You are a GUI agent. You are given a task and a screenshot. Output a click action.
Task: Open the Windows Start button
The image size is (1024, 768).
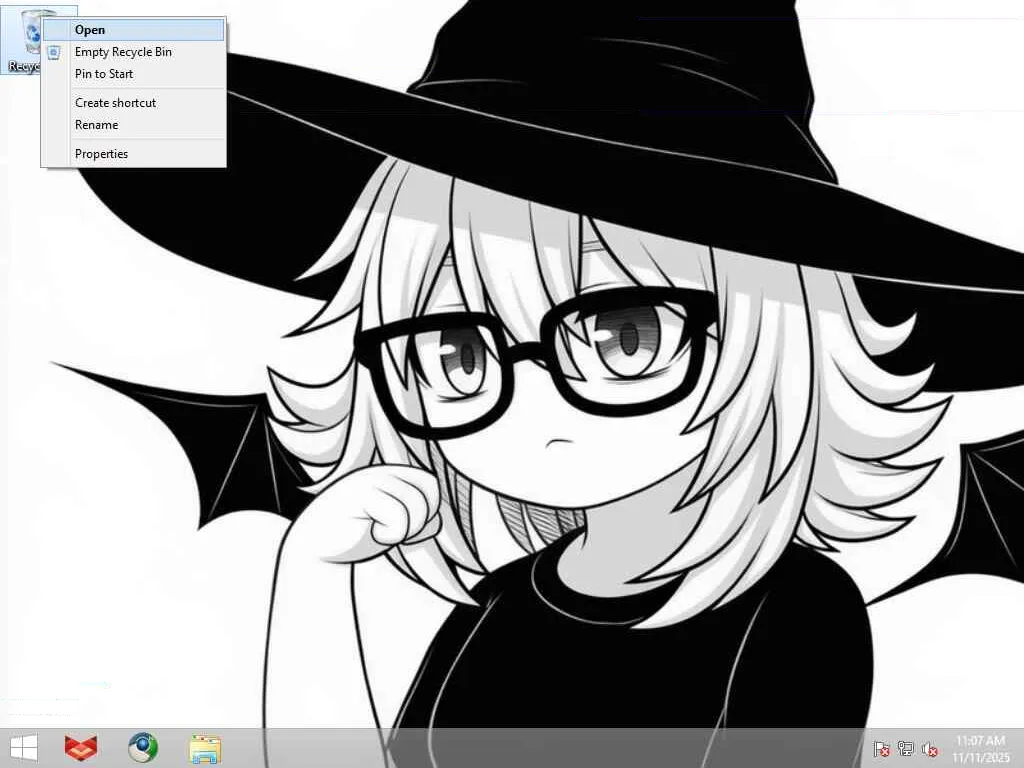point(24,748)
